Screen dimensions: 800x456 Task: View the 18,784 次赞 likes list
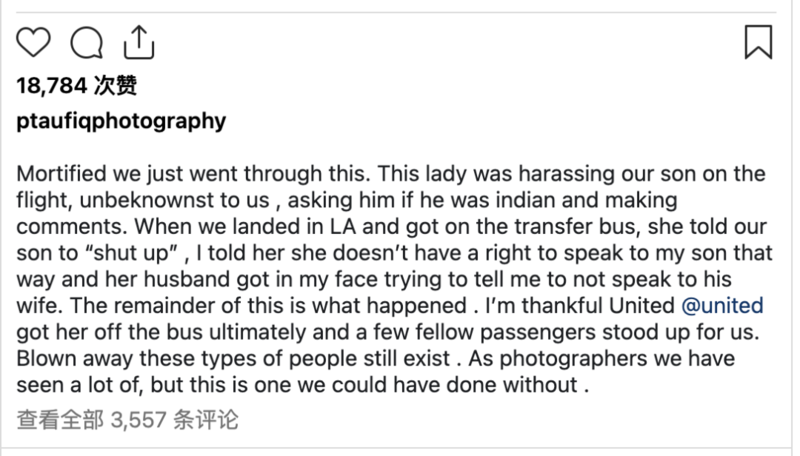[77, 85]
